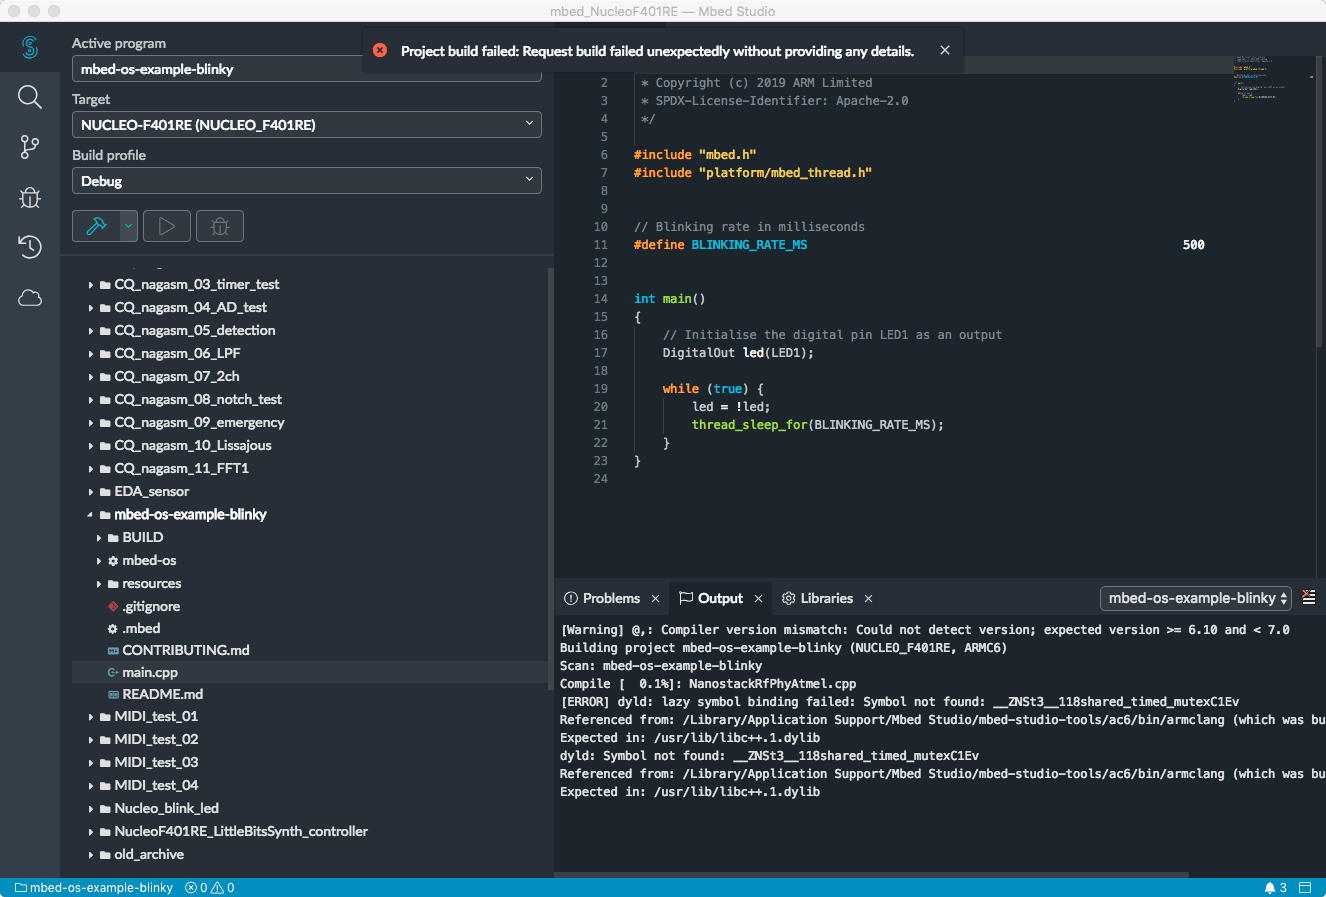Select output source mbed-os-example-blinky dropdown

pyautogui.click(x=1196, y=598)
